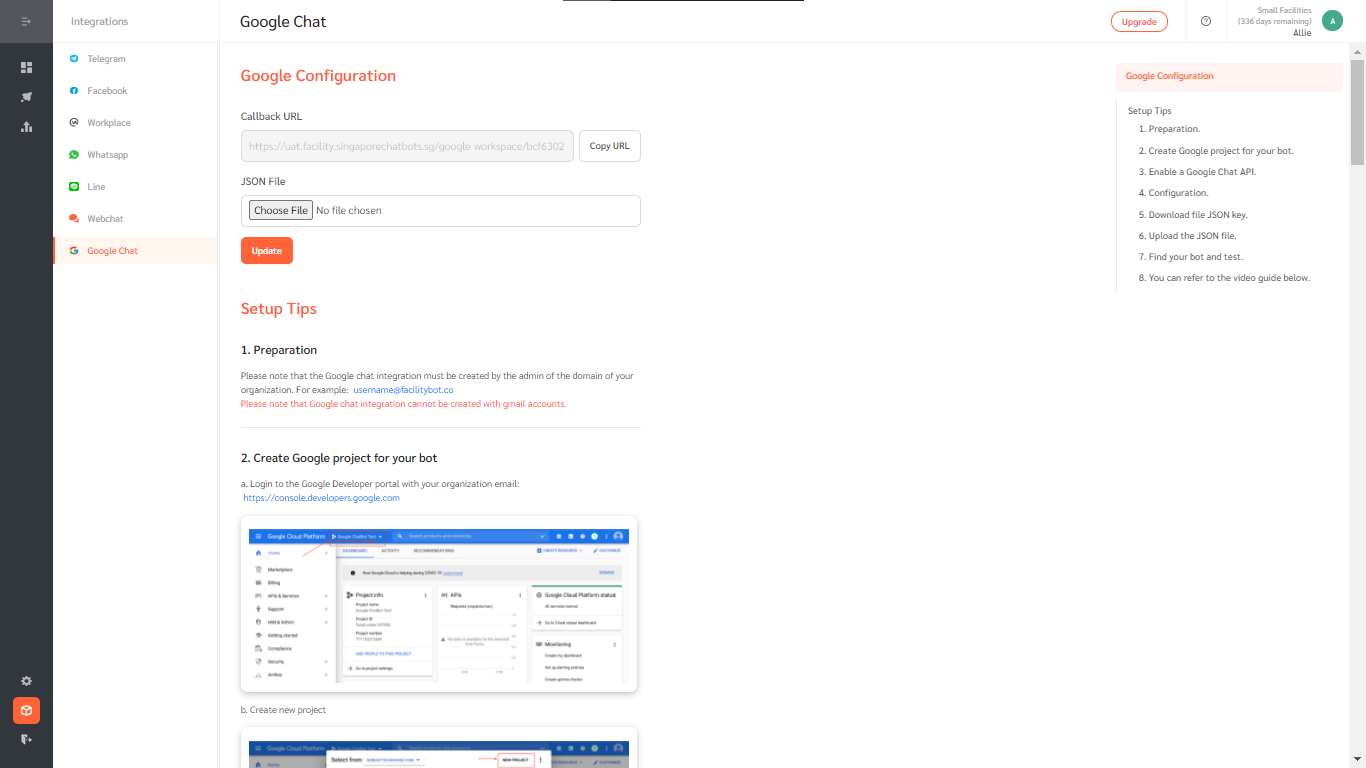1366x768 pixels.
Task: Open the dashboard grid icon in sidebar
Action: click(26, 67)
